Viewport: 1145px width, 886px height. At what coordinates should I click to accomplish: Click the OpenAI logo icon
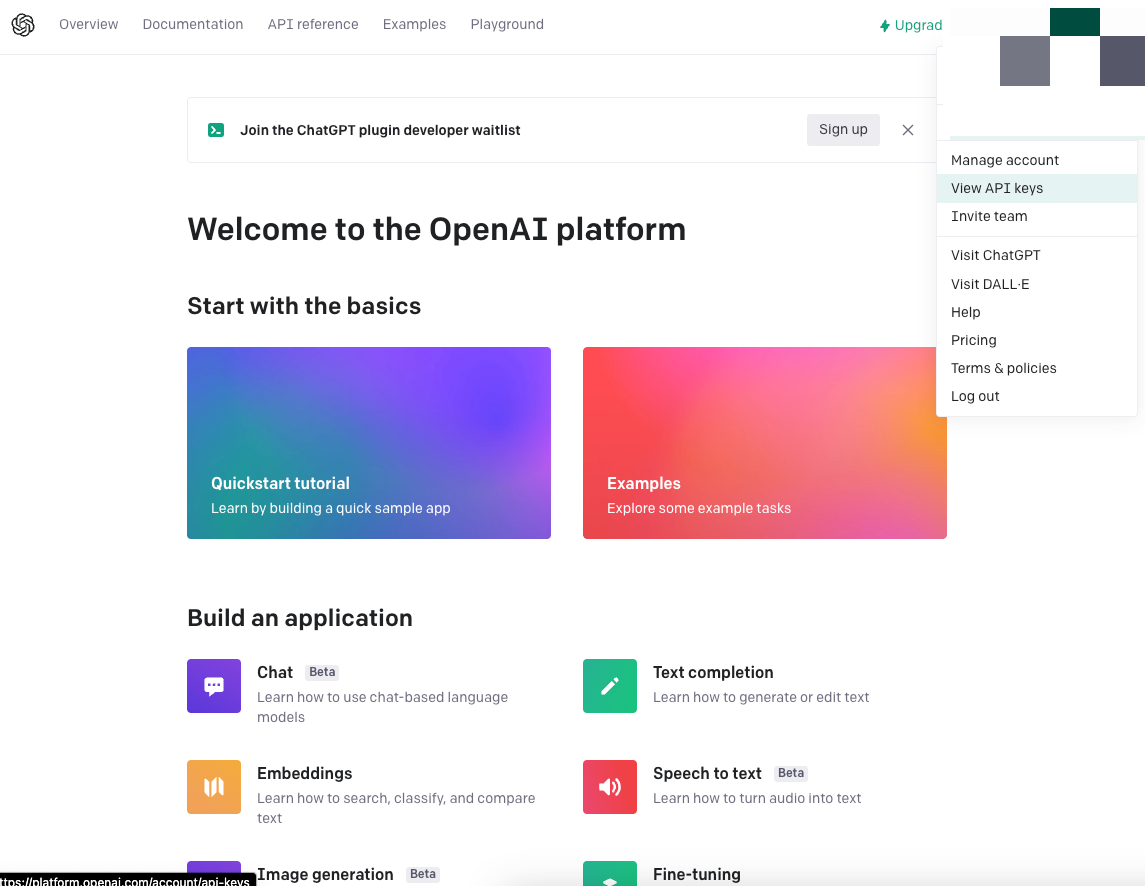coord(23,25)
